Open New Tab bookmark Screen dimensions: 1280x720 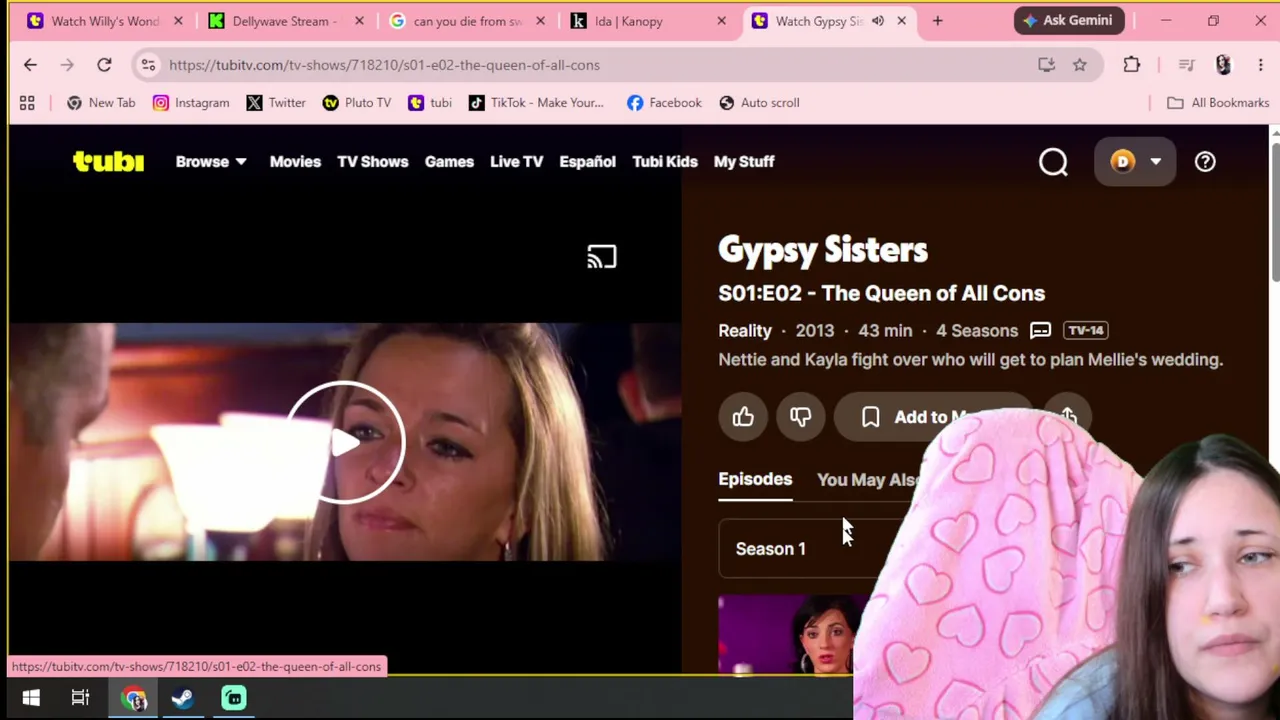point(100,103)
